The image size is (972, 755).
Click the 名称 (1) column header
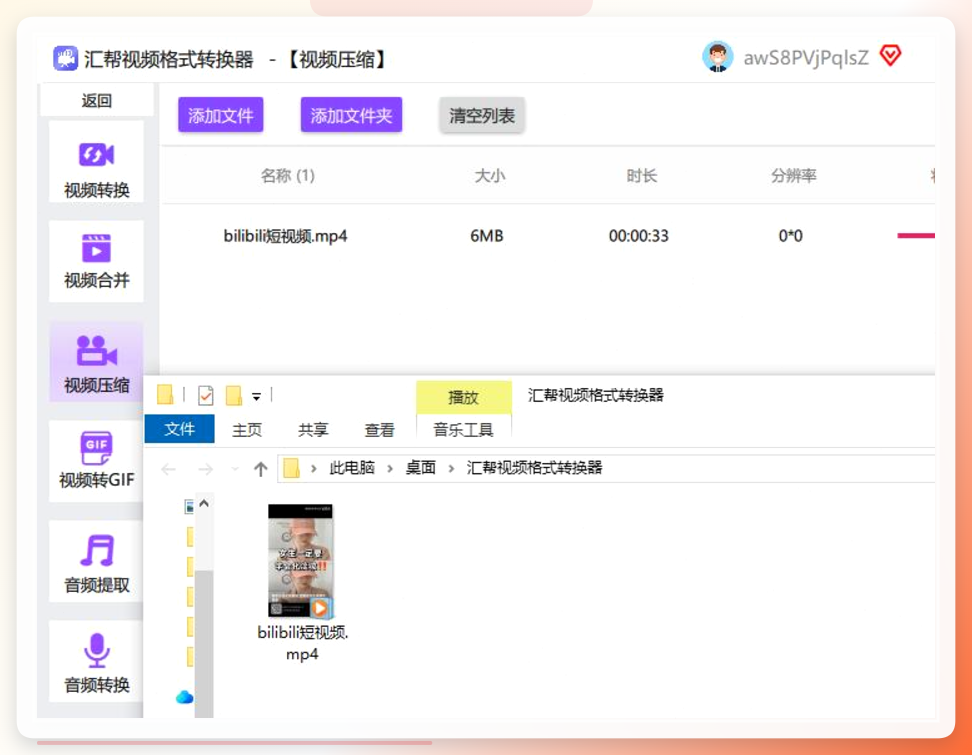coord(288,175)
